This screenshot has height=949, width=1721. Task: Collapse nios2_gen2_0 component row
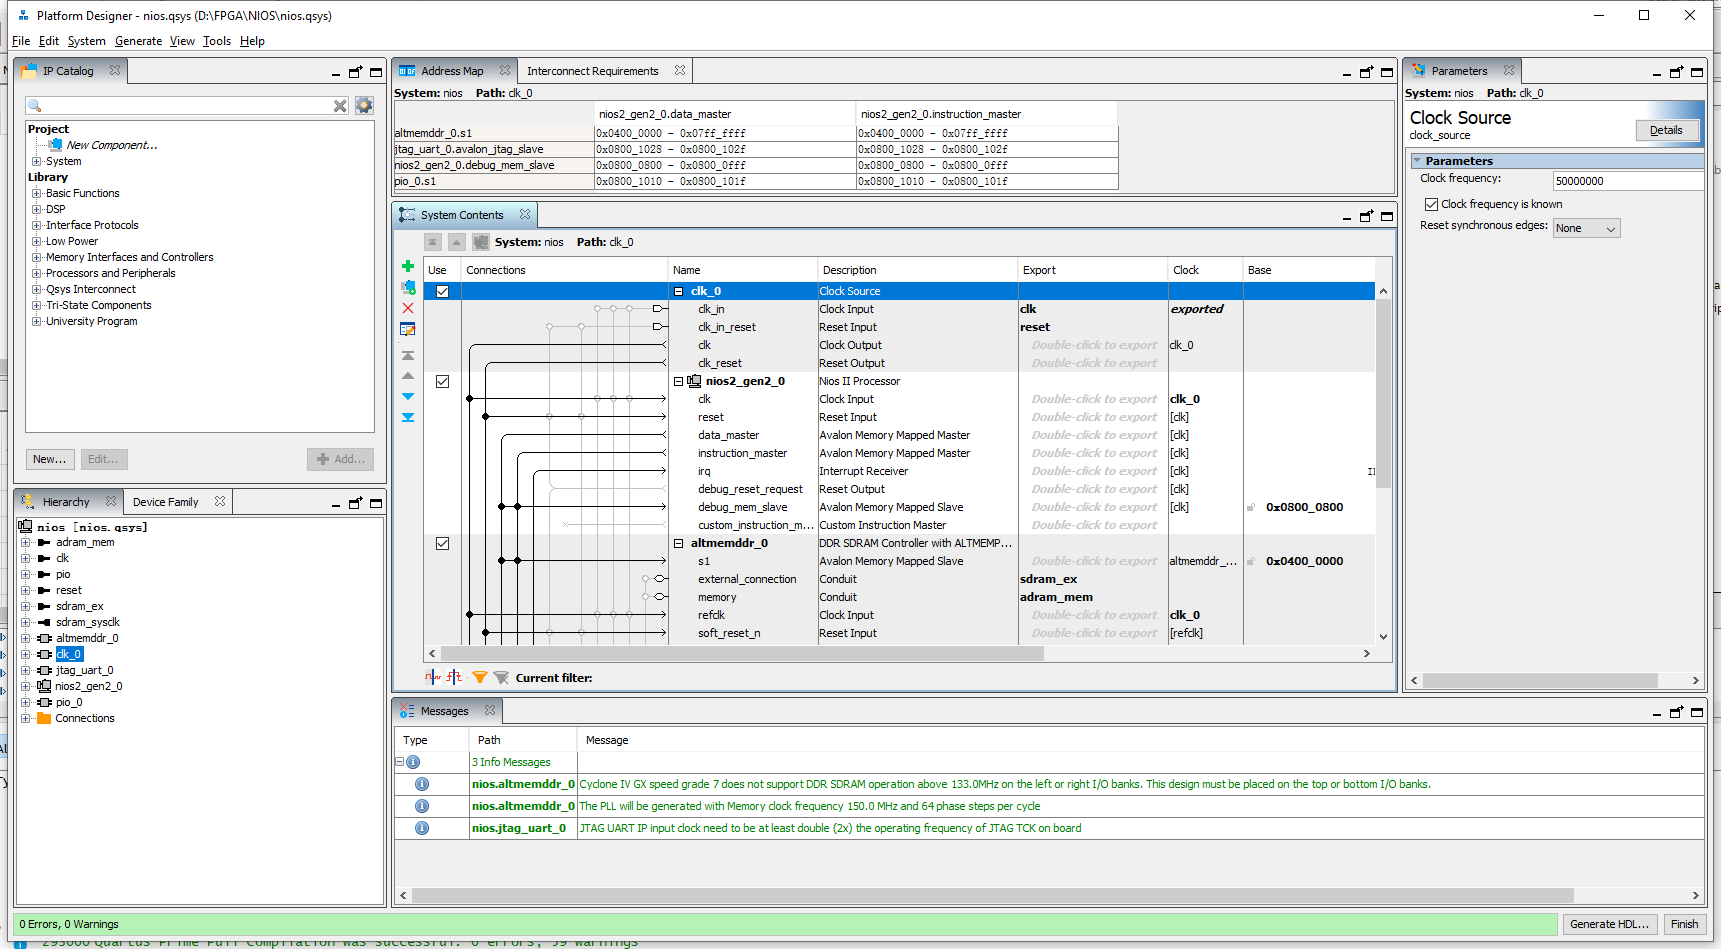(678, 381)
